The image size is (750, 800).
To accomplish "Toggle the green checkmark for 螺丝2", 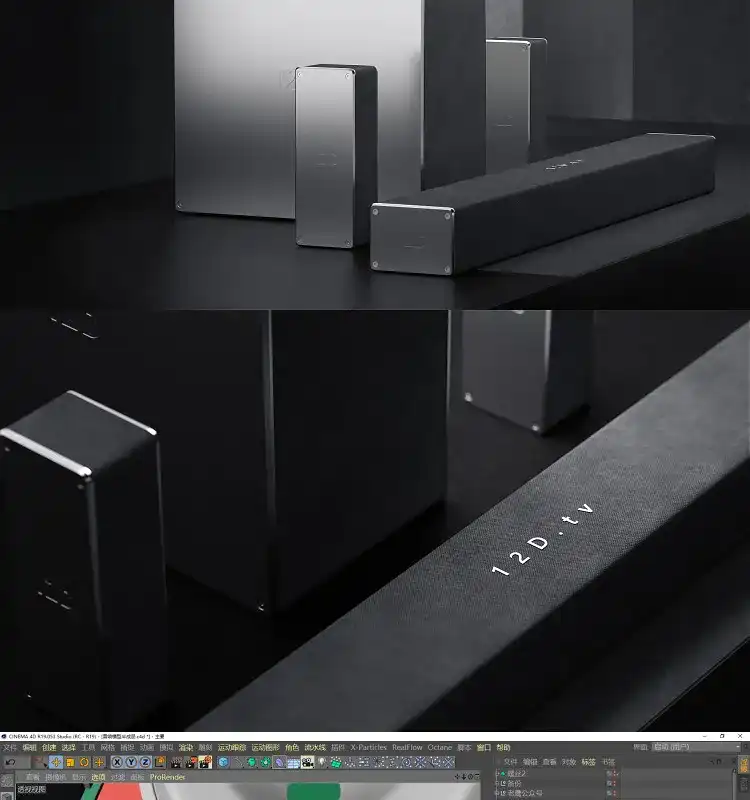I will click(619, 773).
